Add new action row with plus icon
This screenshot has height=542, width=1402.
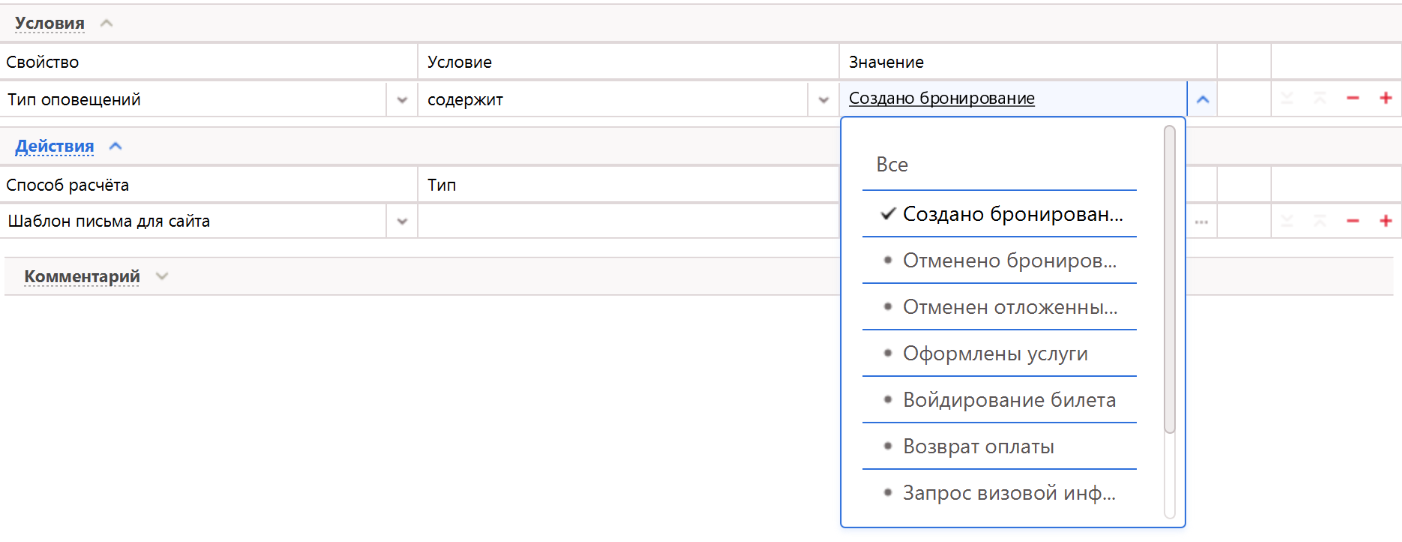[1385, 221]
